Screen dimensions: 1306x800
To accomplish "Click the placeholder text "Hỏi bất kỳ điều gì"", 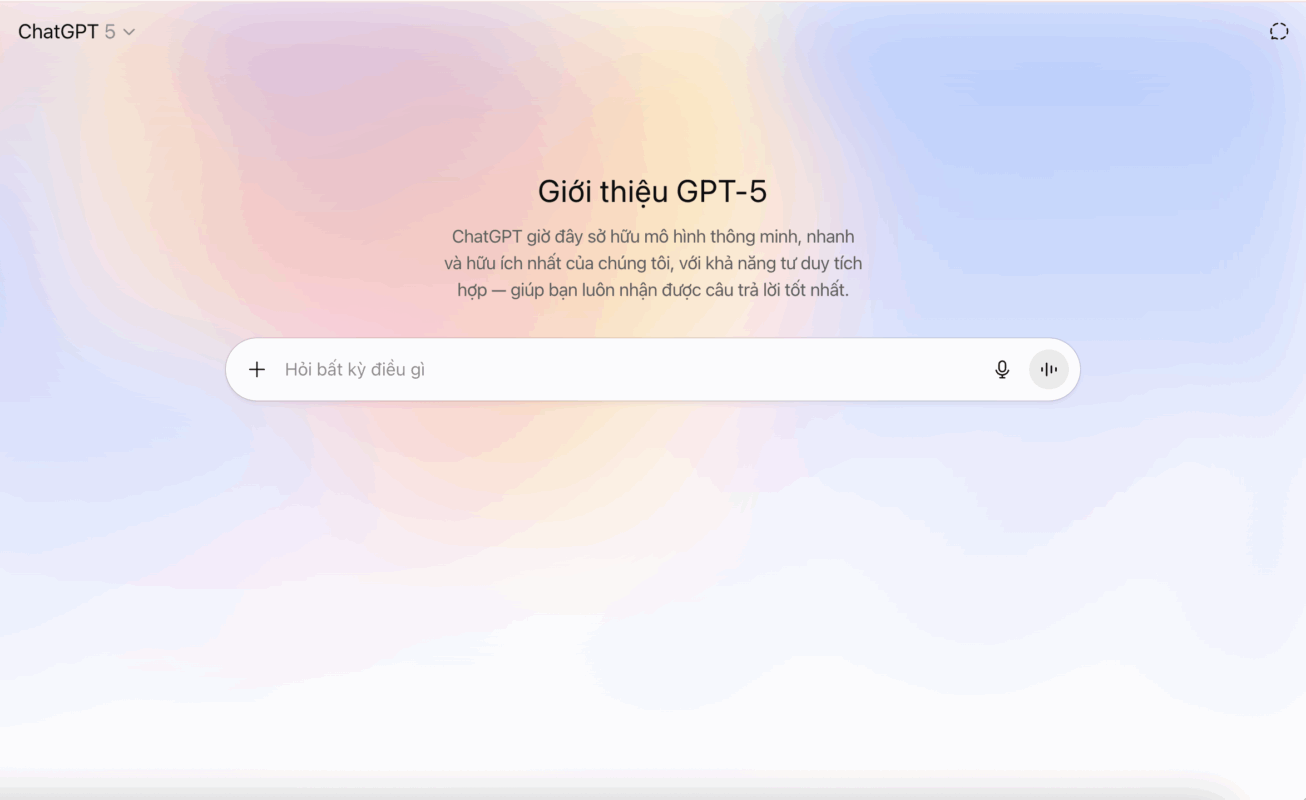I will (355, 370).
